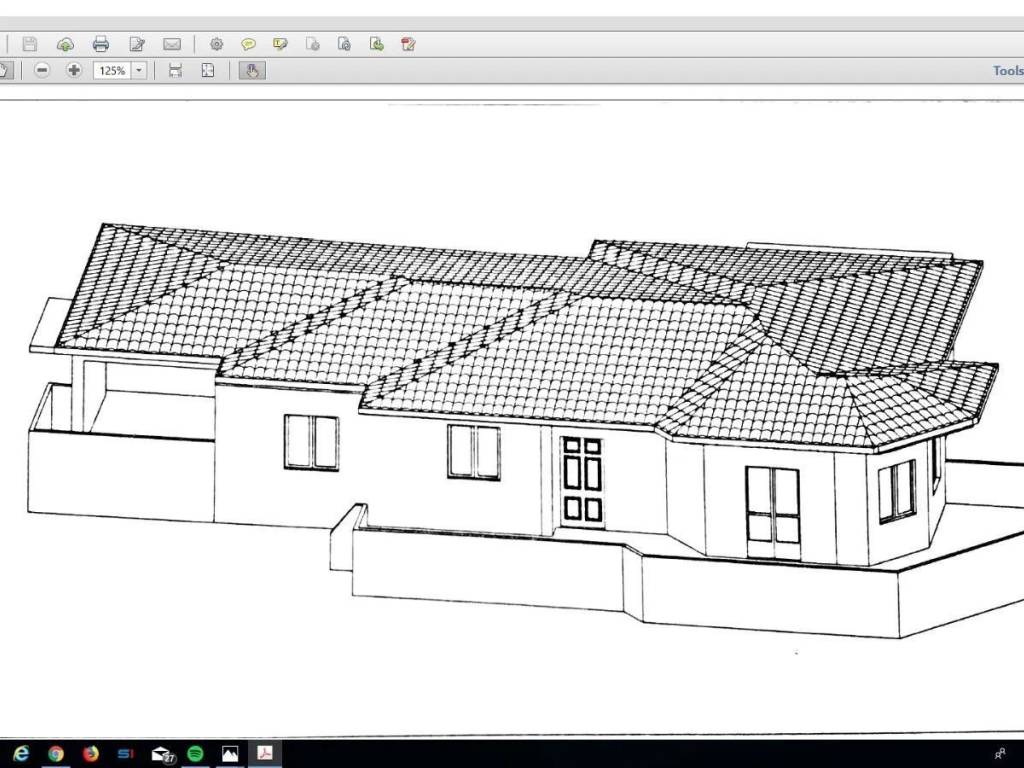This screenshot has height=768, width=1024.
Task: Print the document using the printer icon
Action: (100, 44)
